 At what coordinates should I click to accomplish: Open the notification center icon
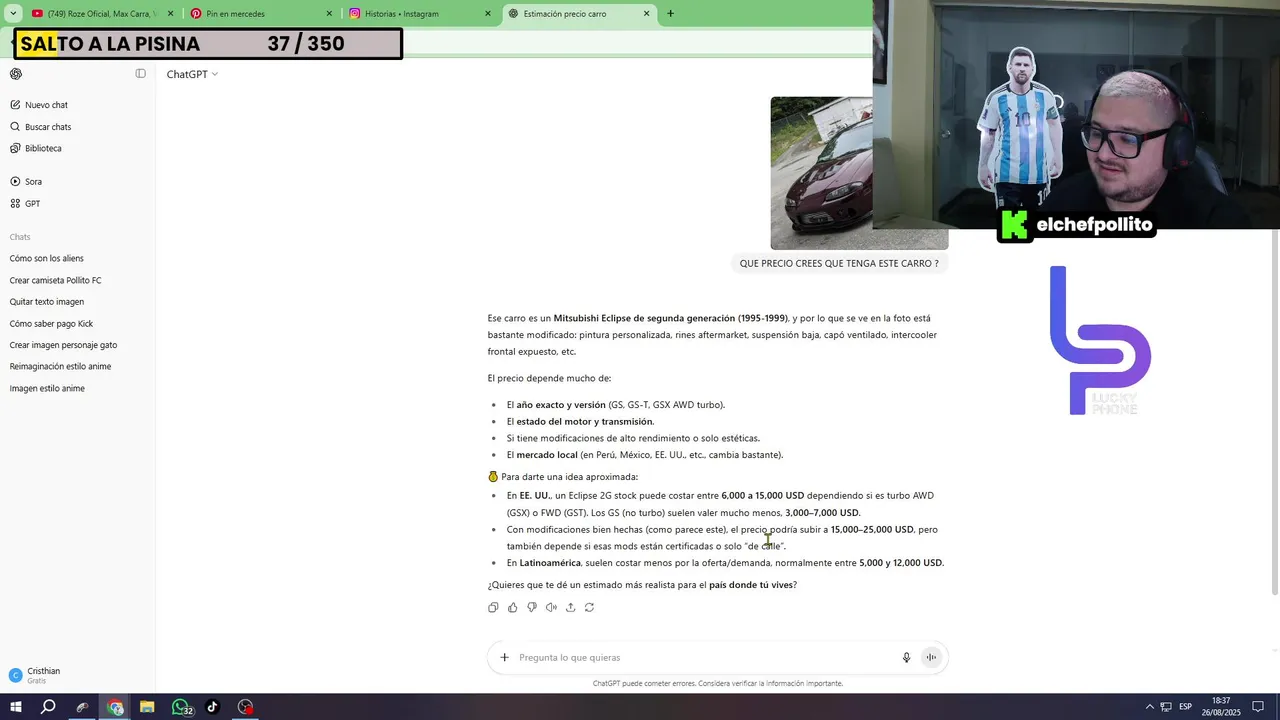[x=1258, y=707]
